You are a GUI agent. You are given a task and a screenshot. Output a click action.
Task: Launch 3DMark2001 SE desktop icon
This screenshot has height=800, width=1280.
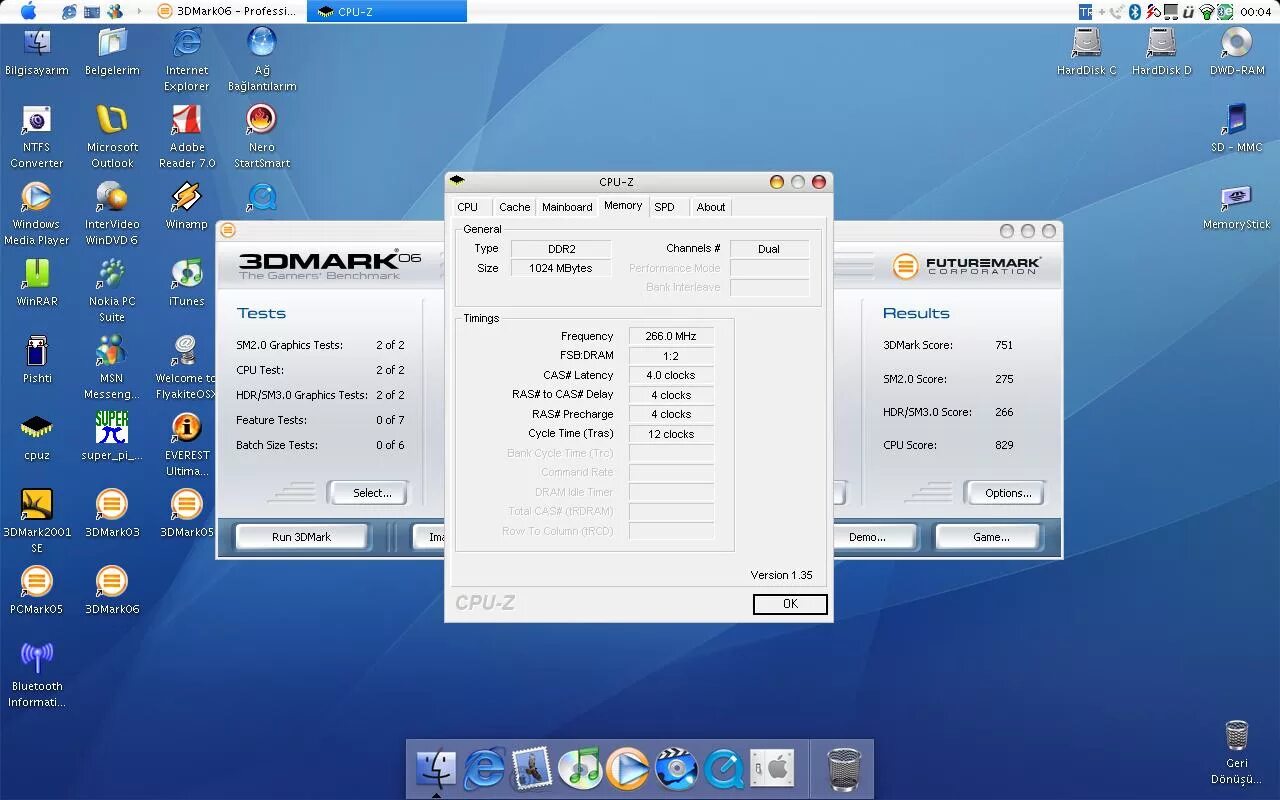coord(37,505)
